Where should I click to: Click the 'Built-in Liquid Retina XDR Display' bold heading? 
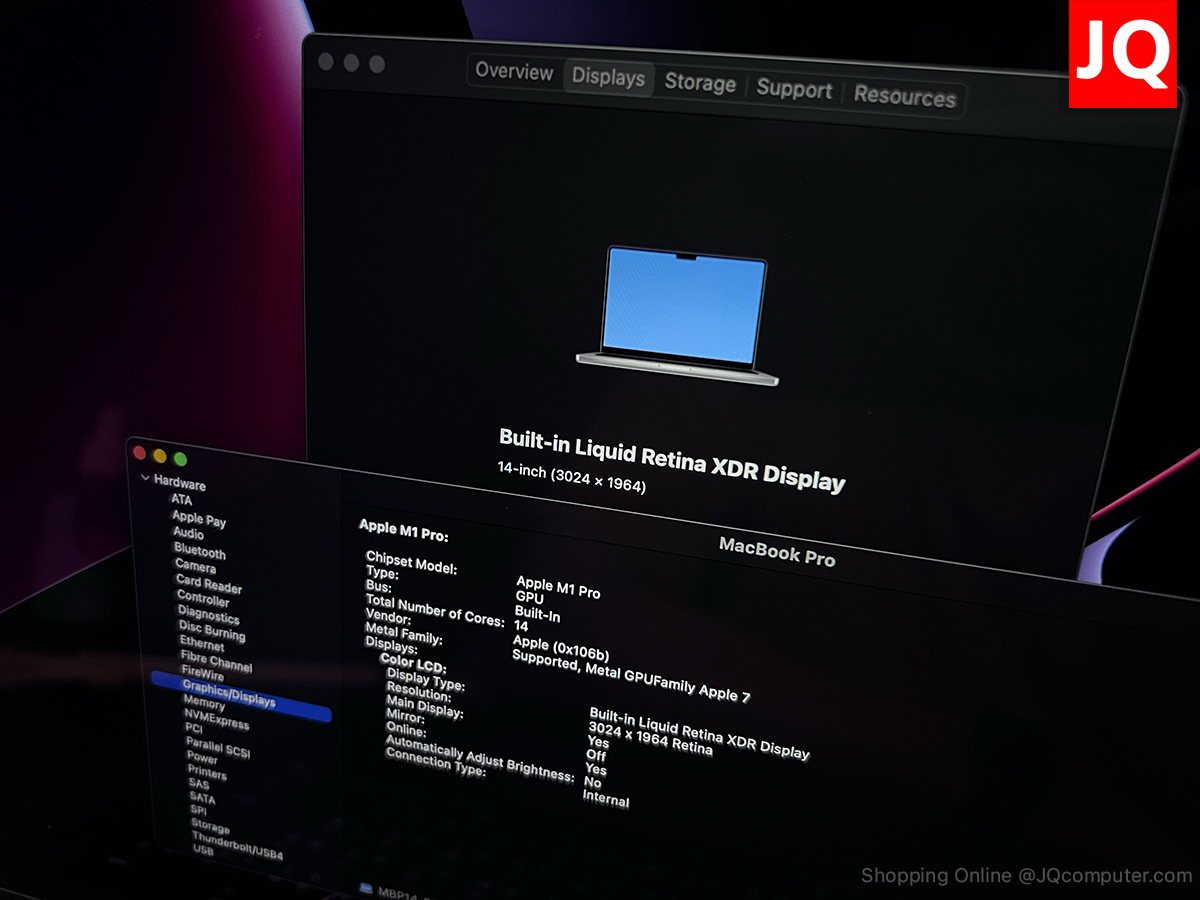[x=672, y=460]
